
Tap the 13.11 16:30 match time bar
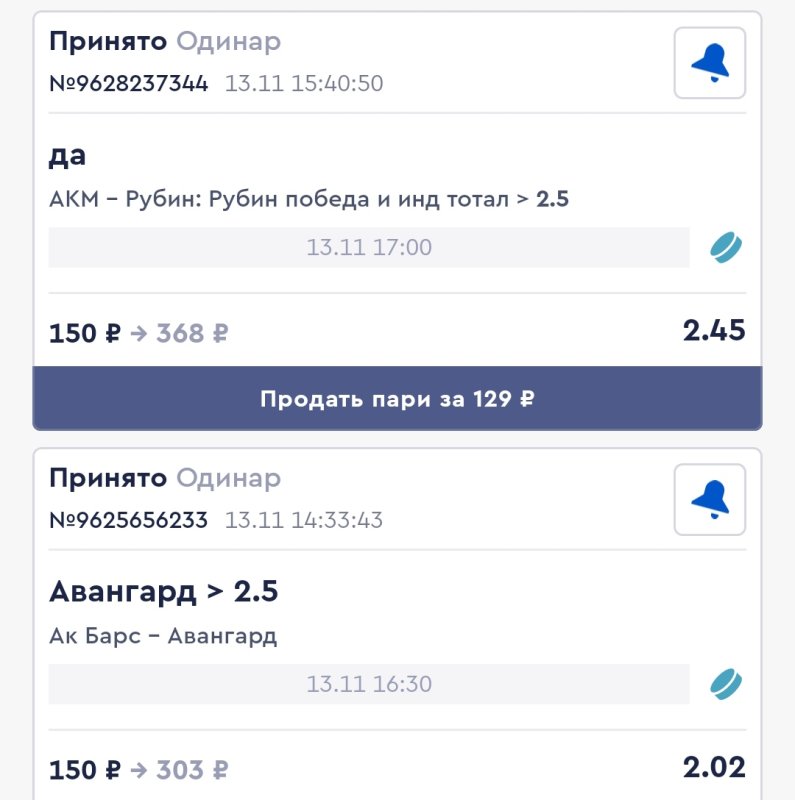click(369, 684)
